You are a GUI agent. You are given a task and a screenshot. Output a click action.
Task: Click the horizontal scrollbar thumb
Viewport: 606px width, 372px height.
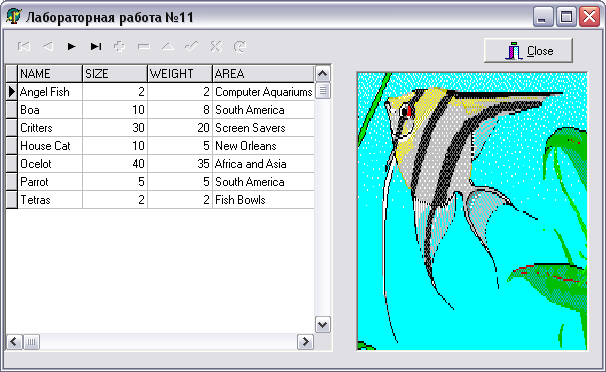(x=31, y=342)
